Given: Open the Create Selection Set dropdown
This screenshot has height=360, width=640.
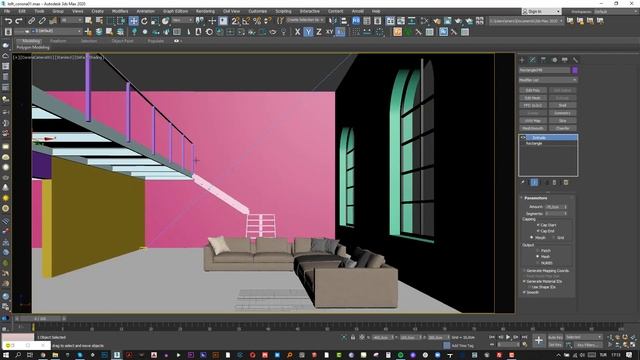Looking at the screenshot, I should coord(305,20).
